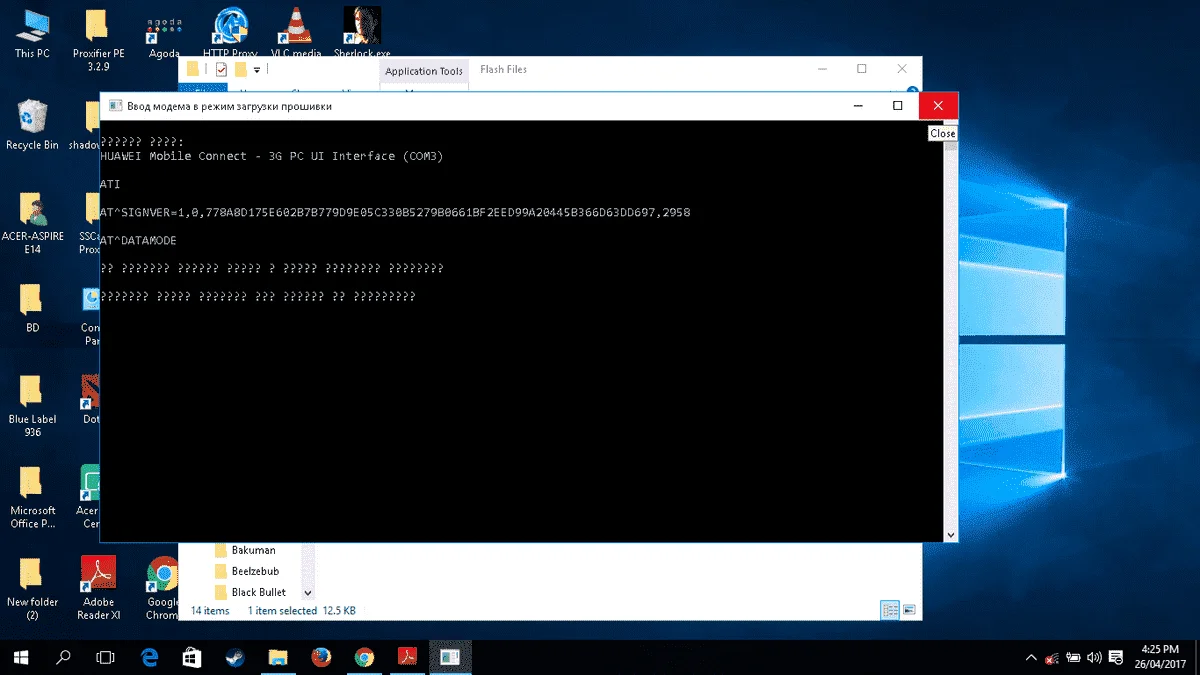The width and height of the screenshot is (1200, 675).
Task: Open the Microsoft Office folder on desktop
Action: pyautogui.click(x=32, y=497)
